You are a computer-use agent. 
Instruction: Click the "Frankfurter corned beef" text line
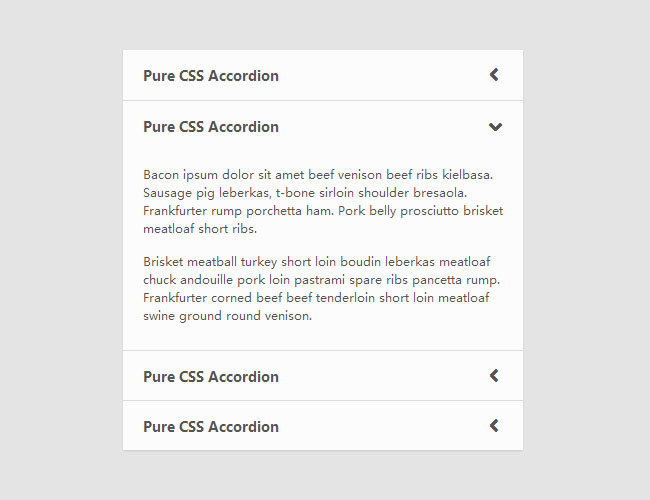316,298
